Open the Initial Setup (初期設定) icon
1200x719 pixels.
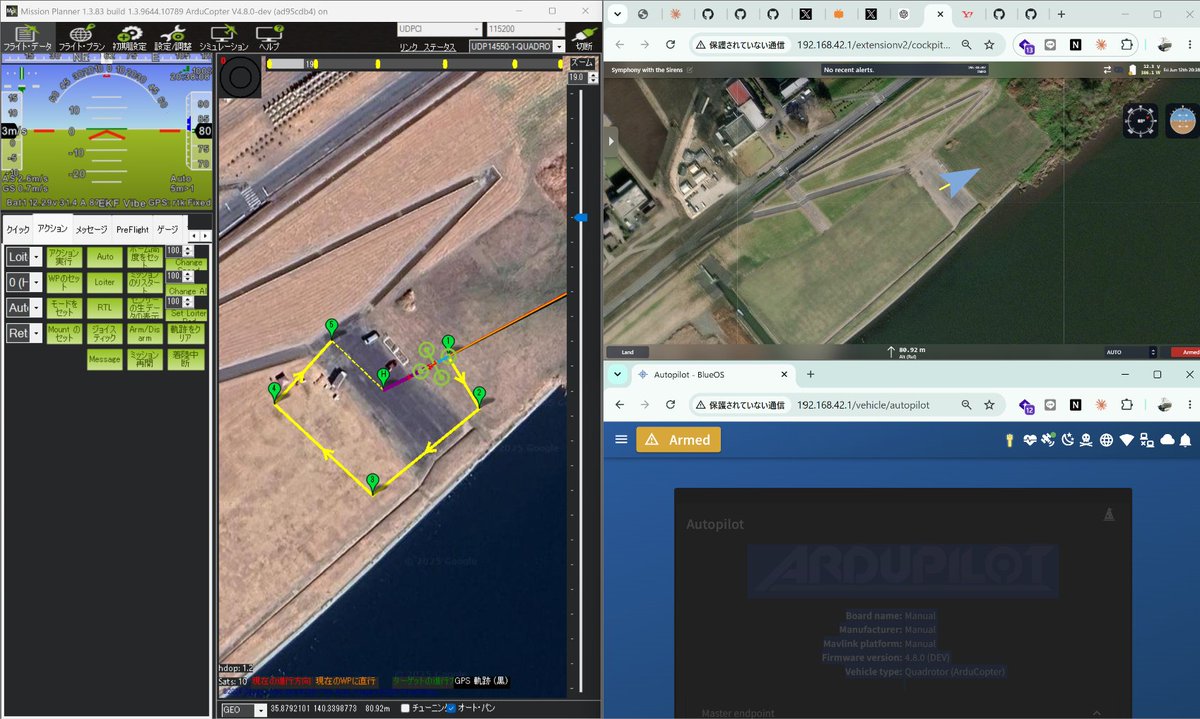coord(129,37)
